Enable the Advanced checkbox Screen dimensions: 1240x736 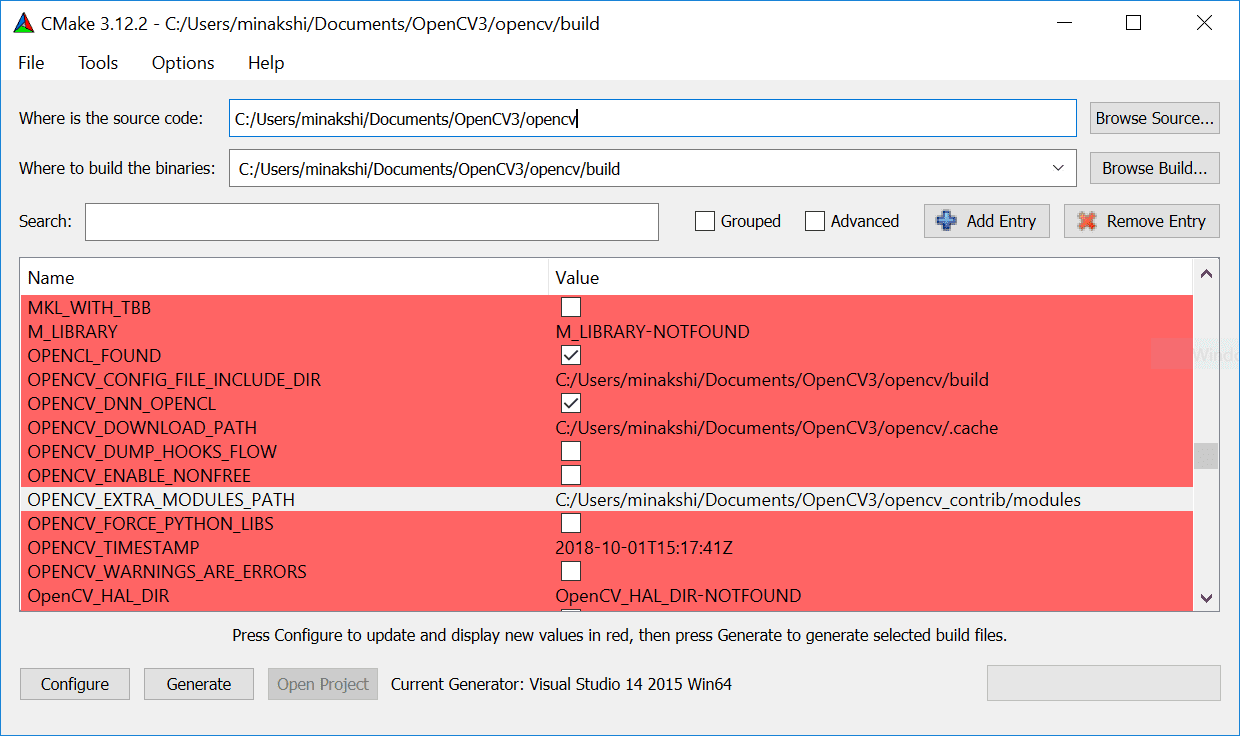815,221
